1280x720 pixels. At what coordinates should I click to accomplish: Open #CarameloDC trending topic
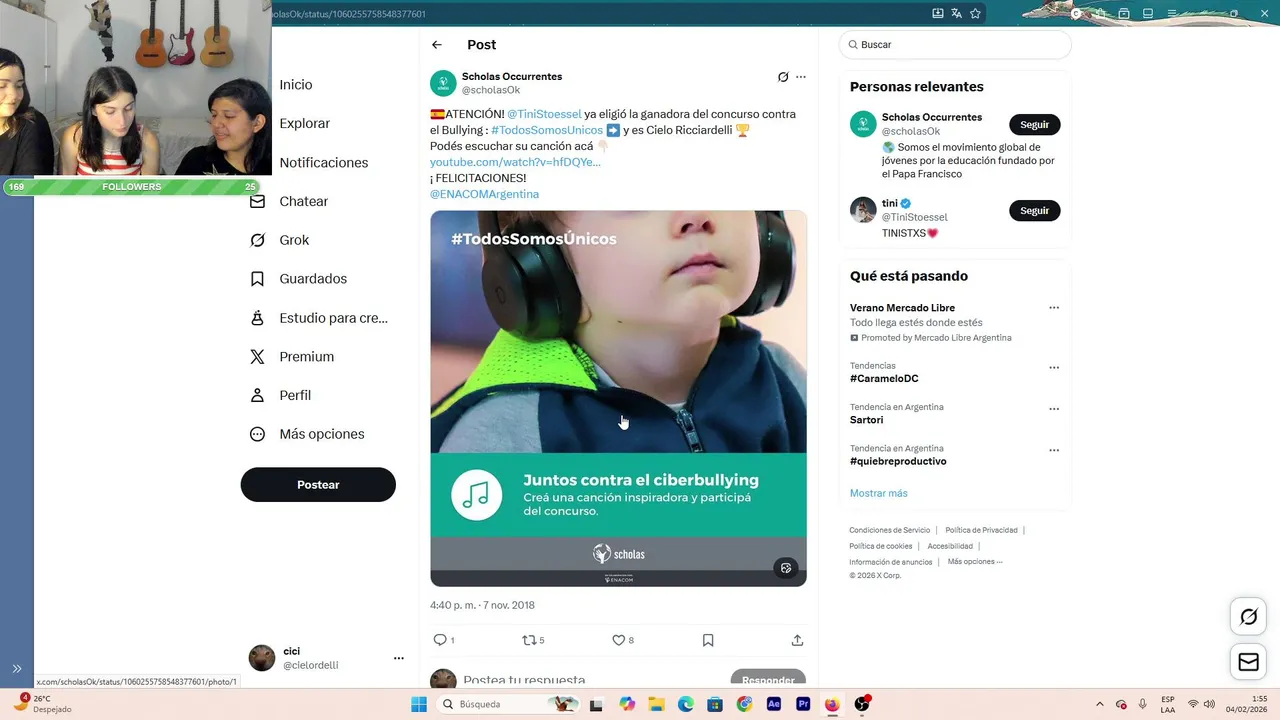coord(884,379)
